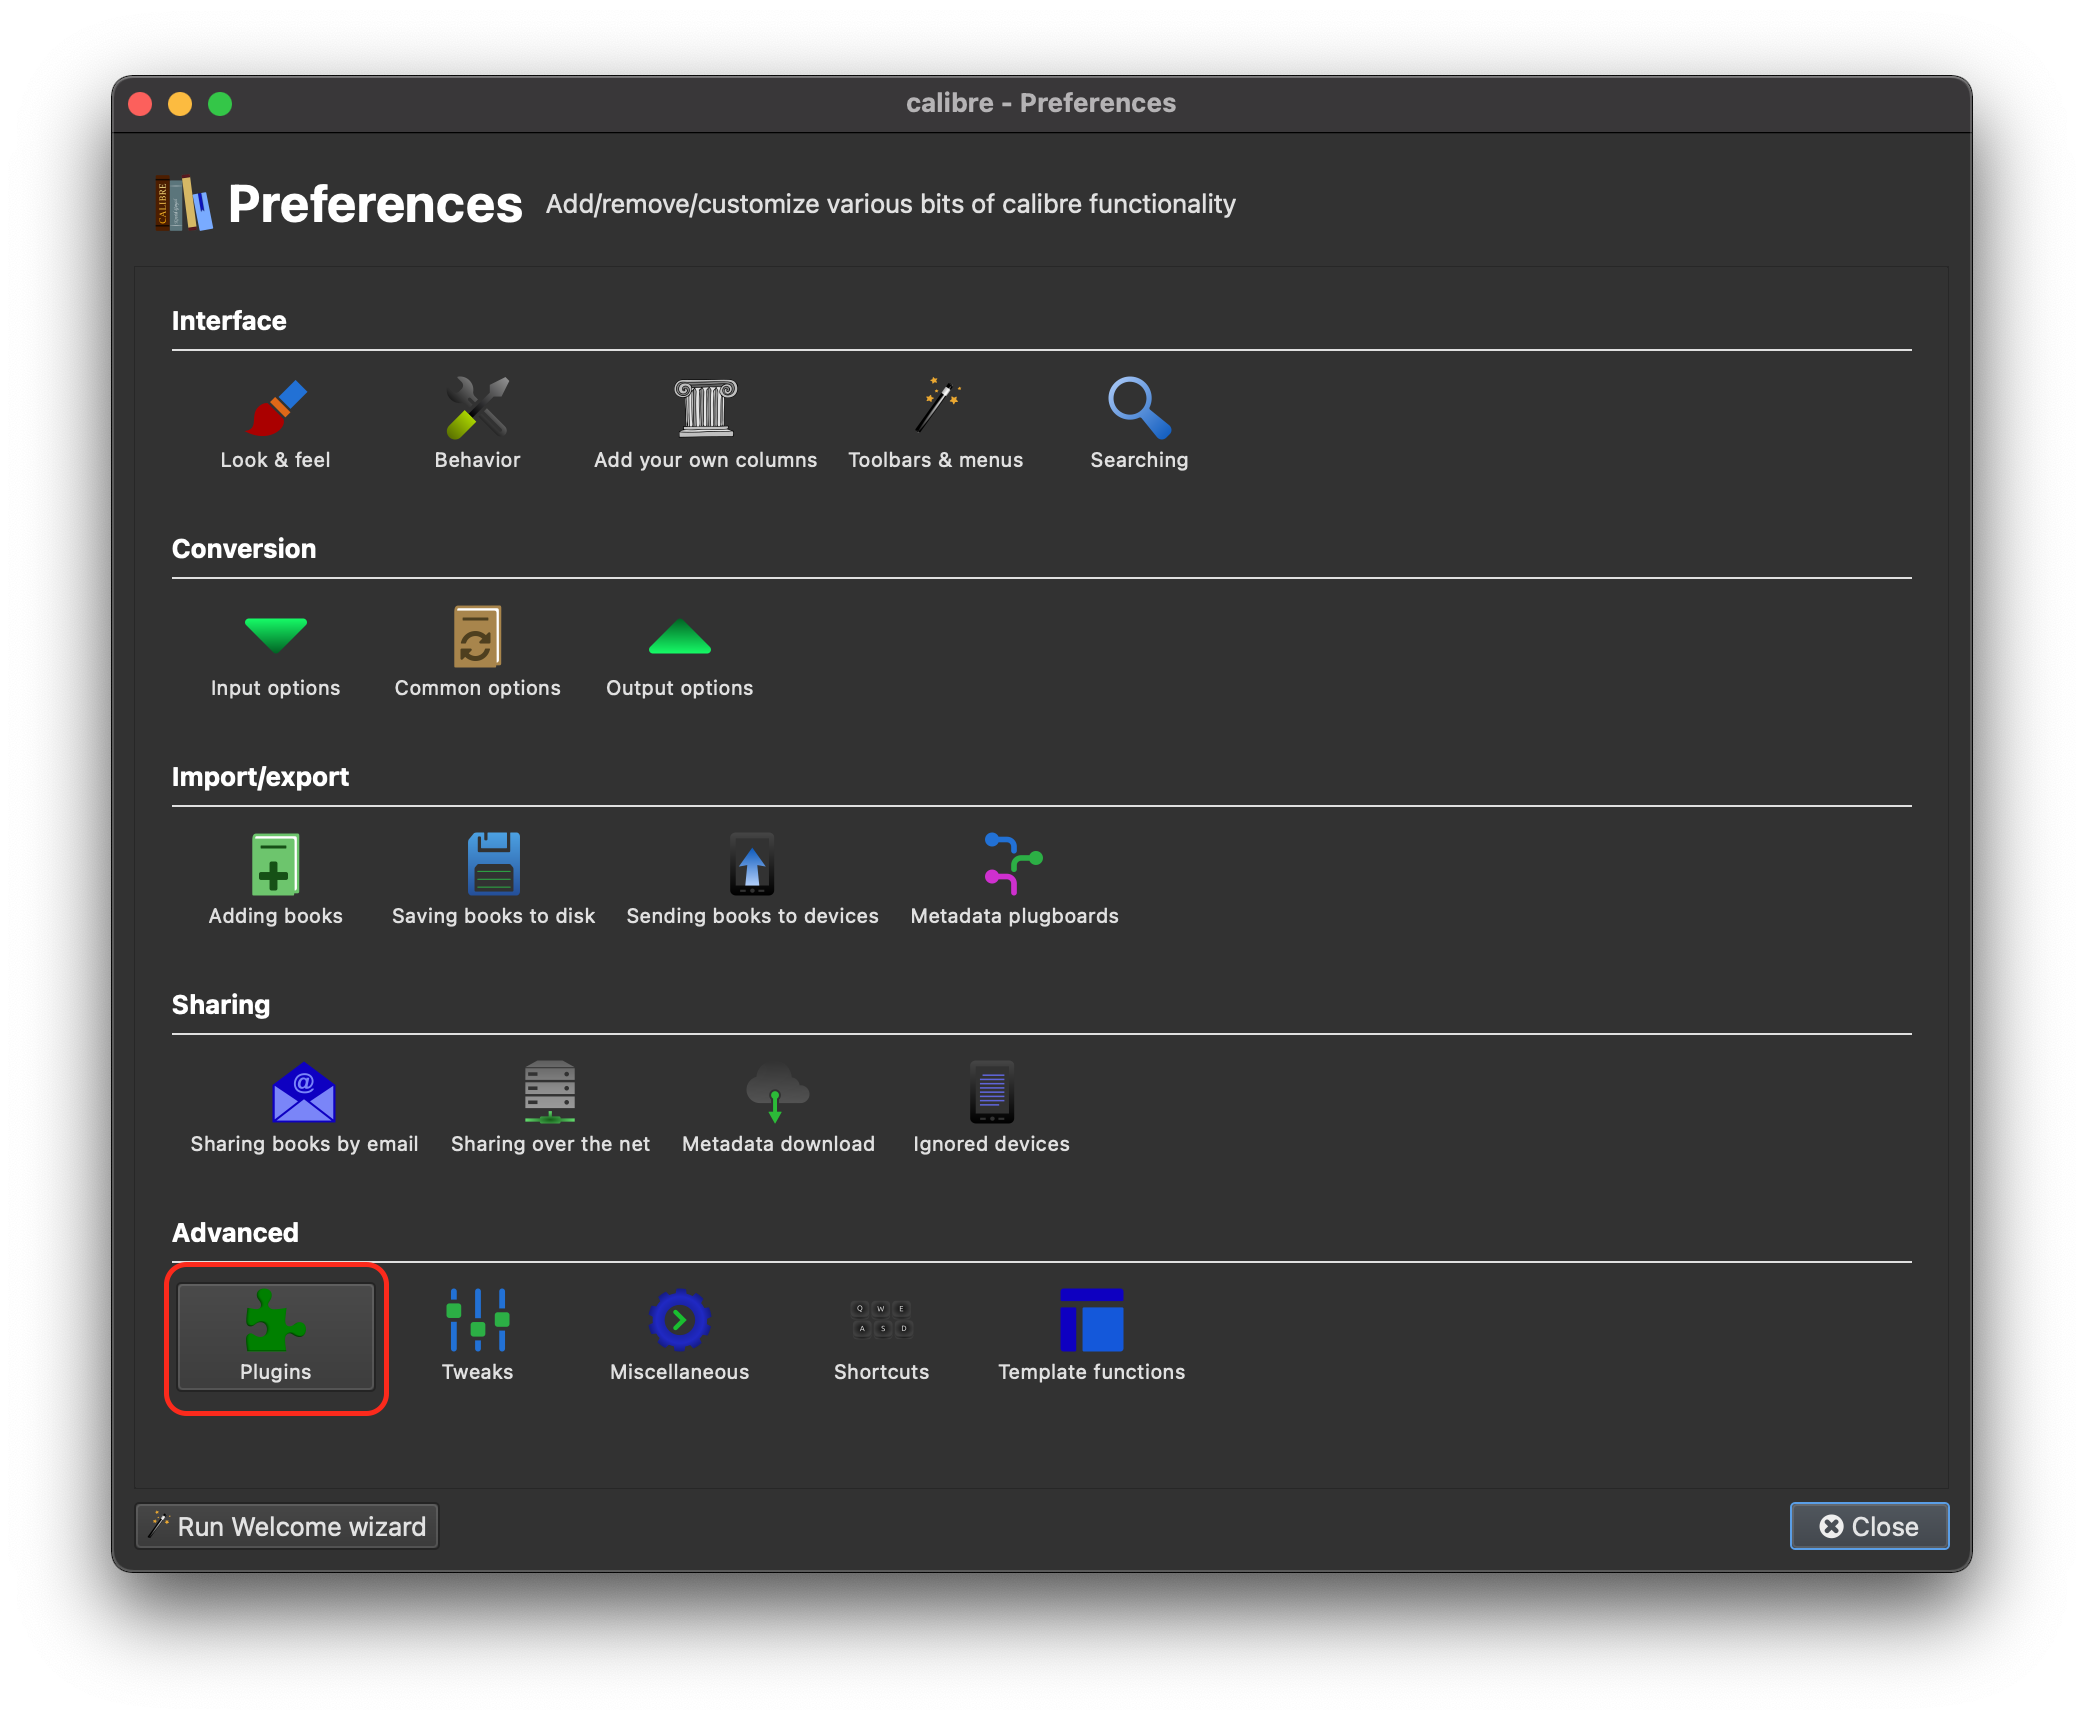This screenshot has width=2084, height=1720.
Task: Select Add your own columns
Action: 704,422
